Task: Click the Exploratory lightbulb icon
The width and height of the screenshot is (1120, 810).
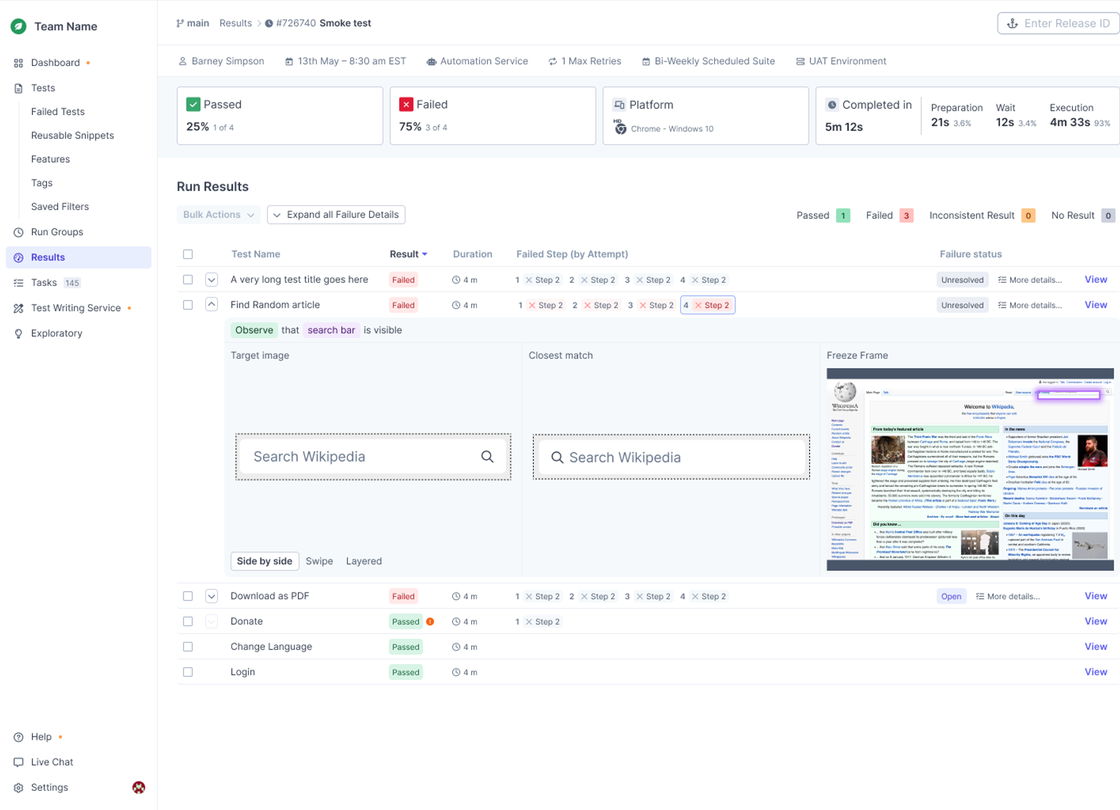Action: tap(18, 334)
